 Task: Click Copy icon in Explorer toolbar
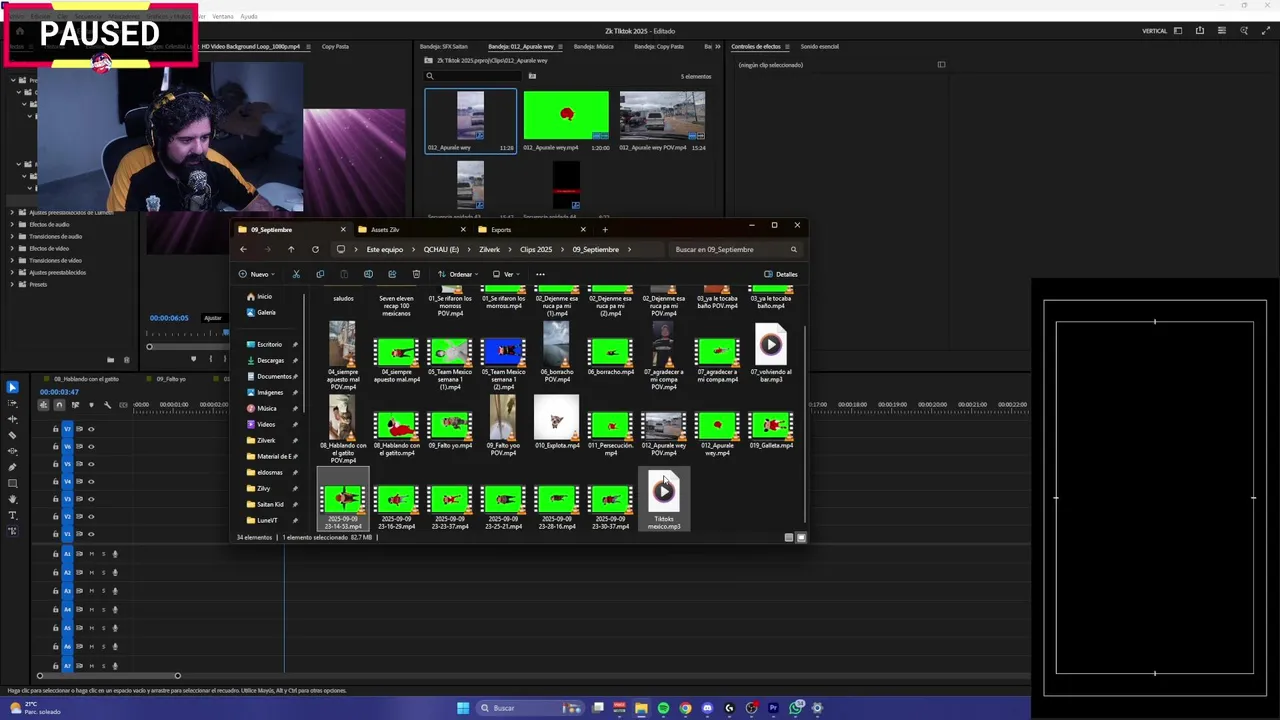click(320, 274)
